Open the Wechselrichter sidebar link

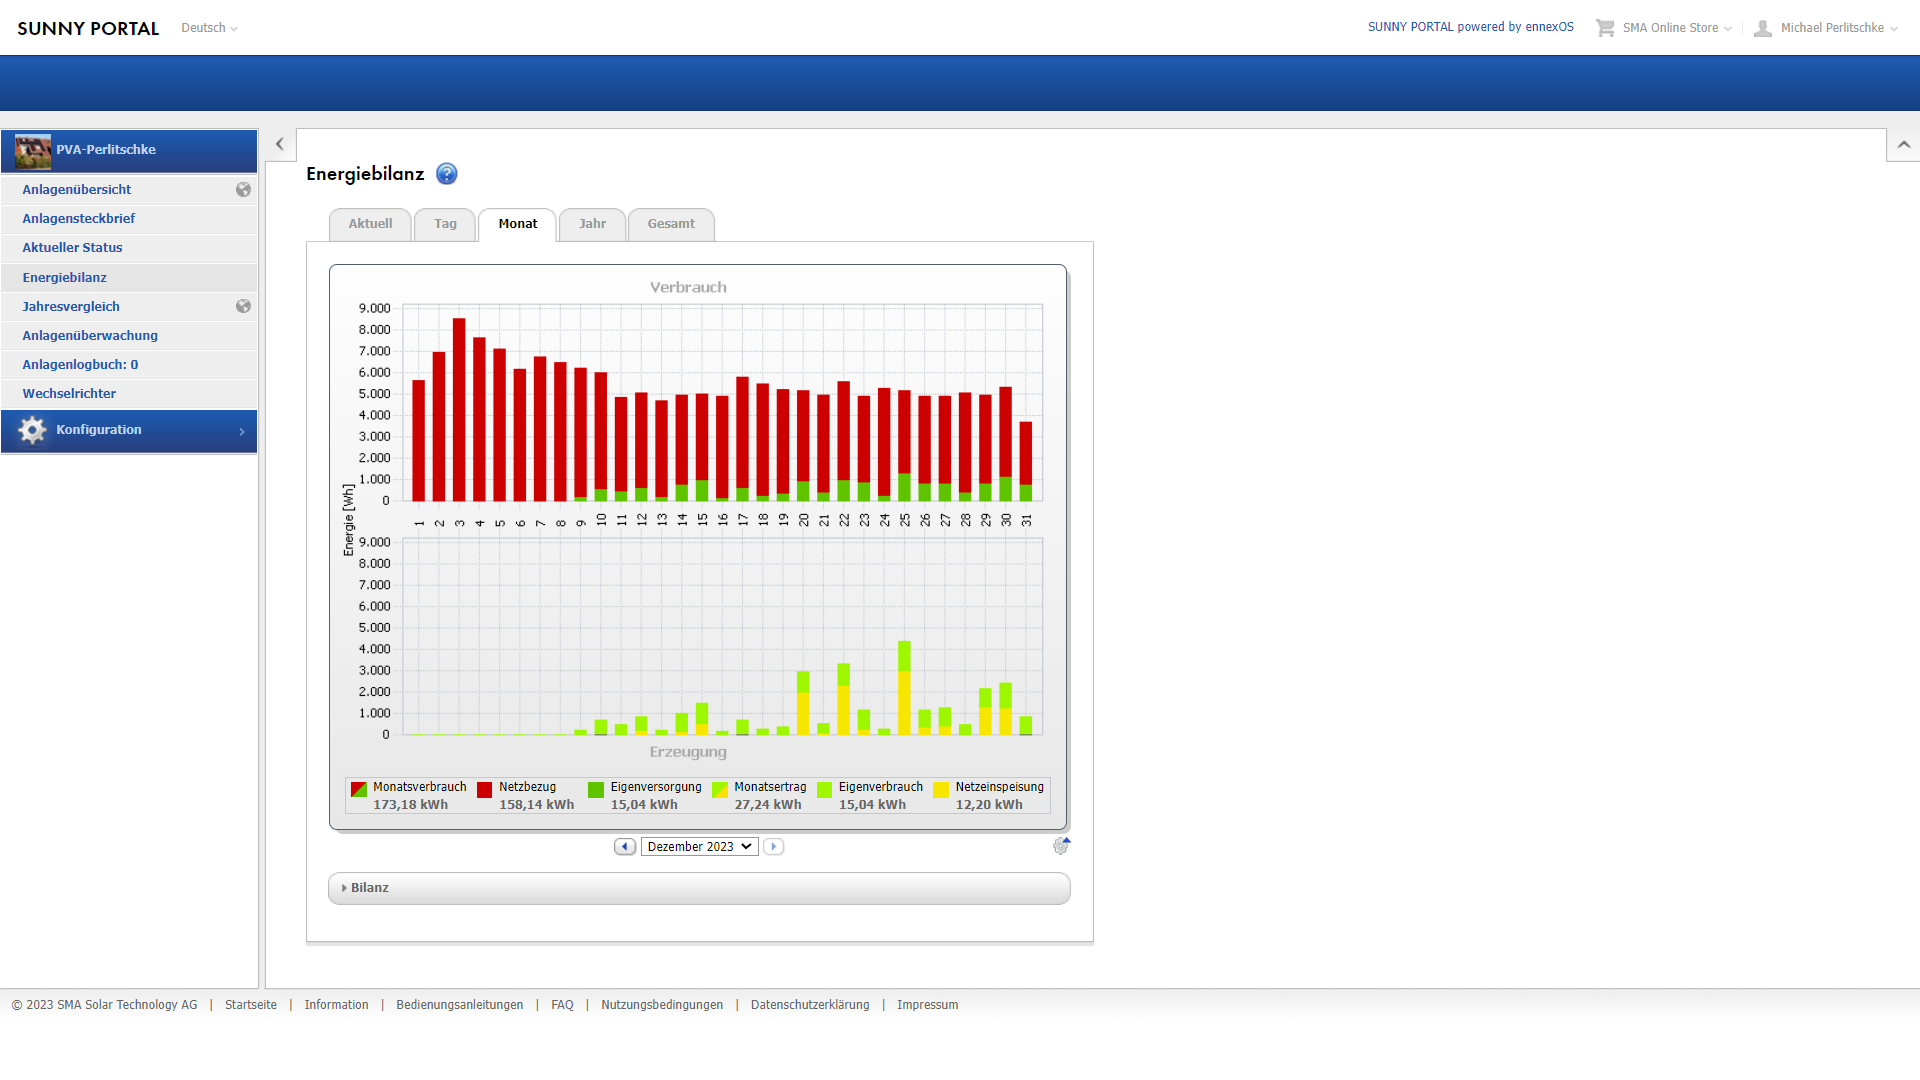pos(69,394)
